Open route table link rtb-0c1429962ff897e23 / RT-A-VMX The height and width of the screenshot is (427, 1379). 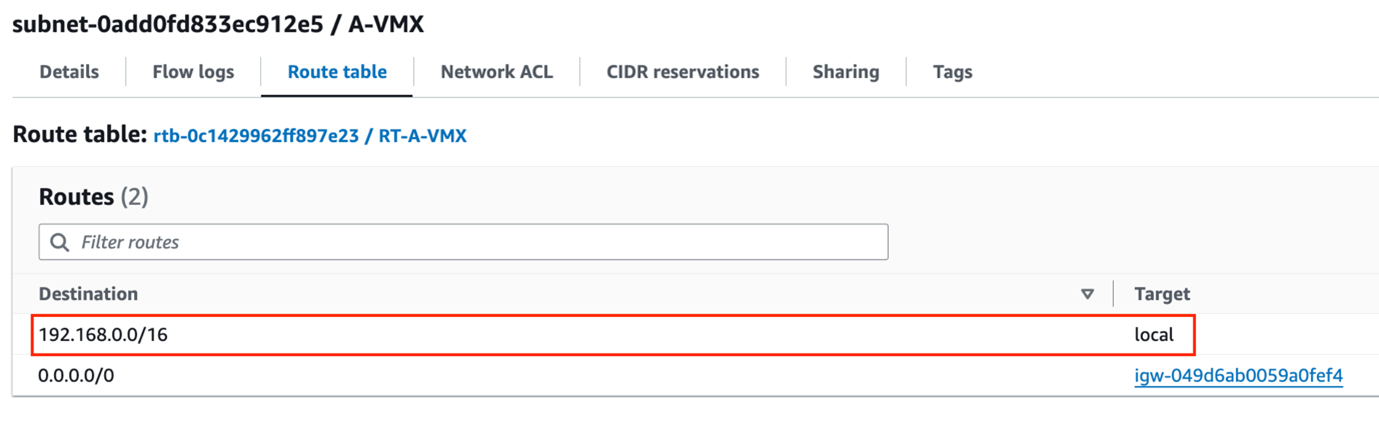click(x=310, y=135)
